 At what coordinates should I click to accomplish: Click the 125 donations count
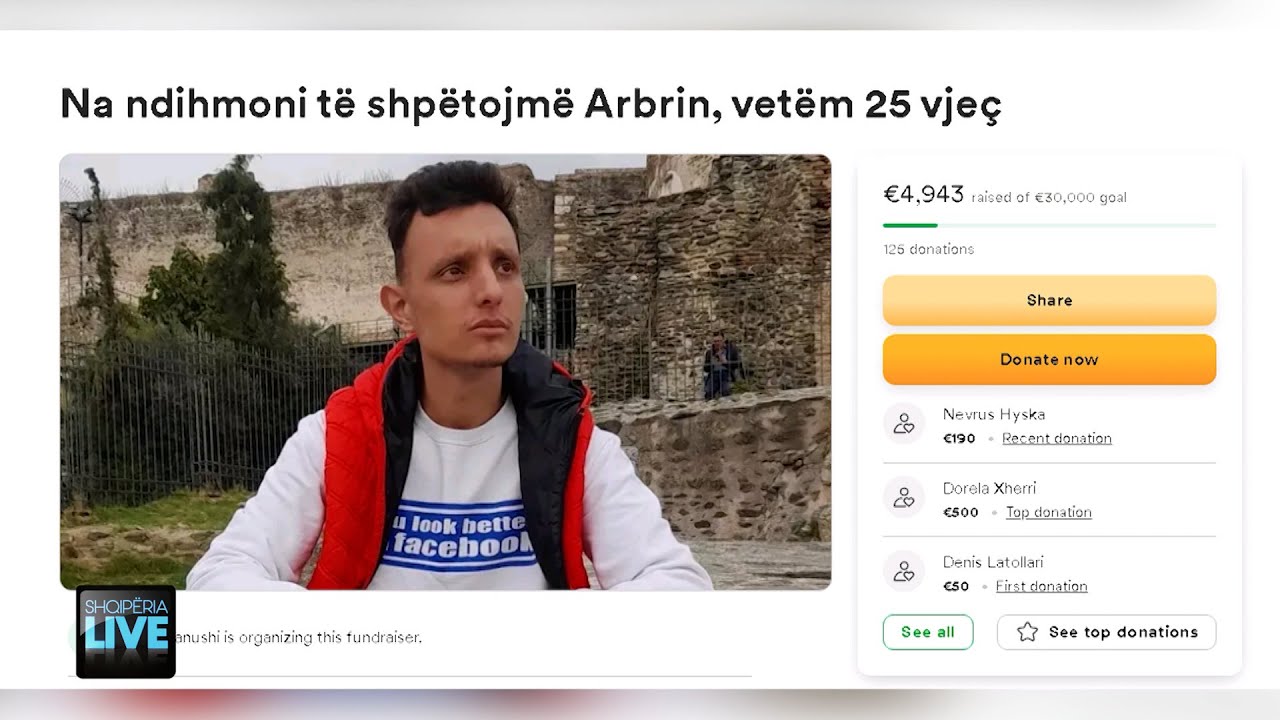(928, 249)
